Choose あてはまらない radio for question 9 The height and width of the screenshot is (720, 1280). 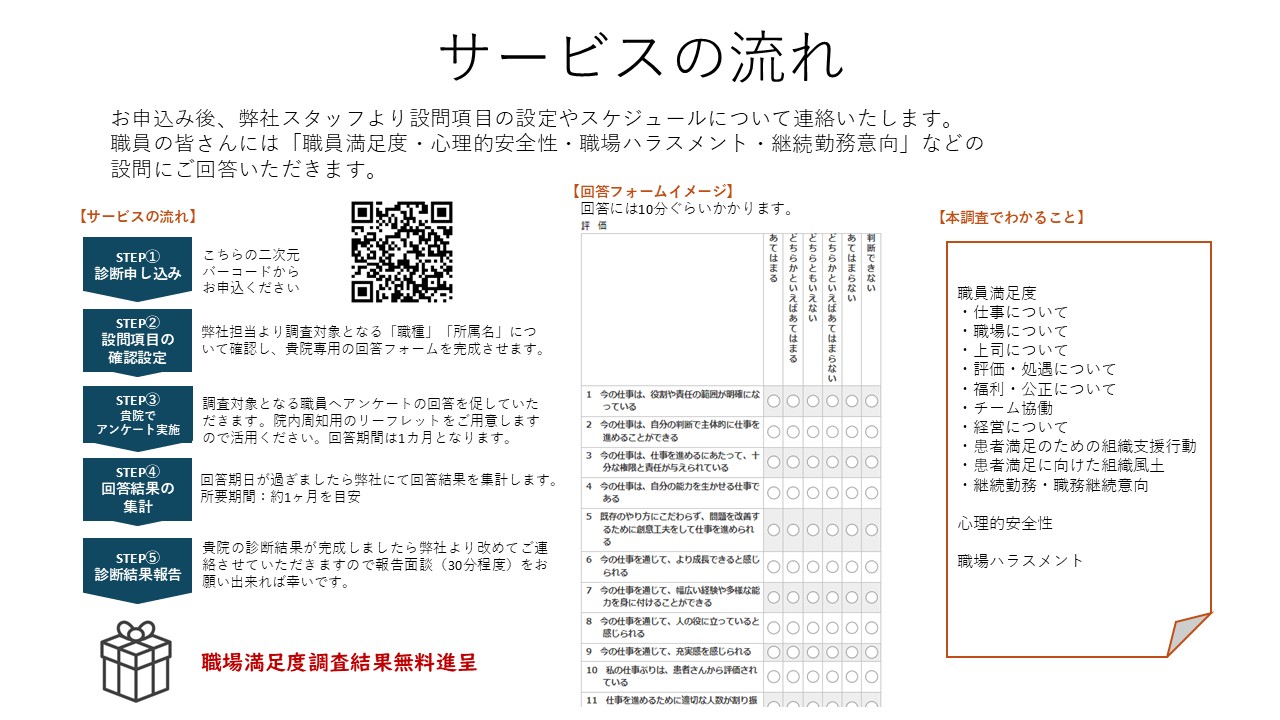coord(852,652)
